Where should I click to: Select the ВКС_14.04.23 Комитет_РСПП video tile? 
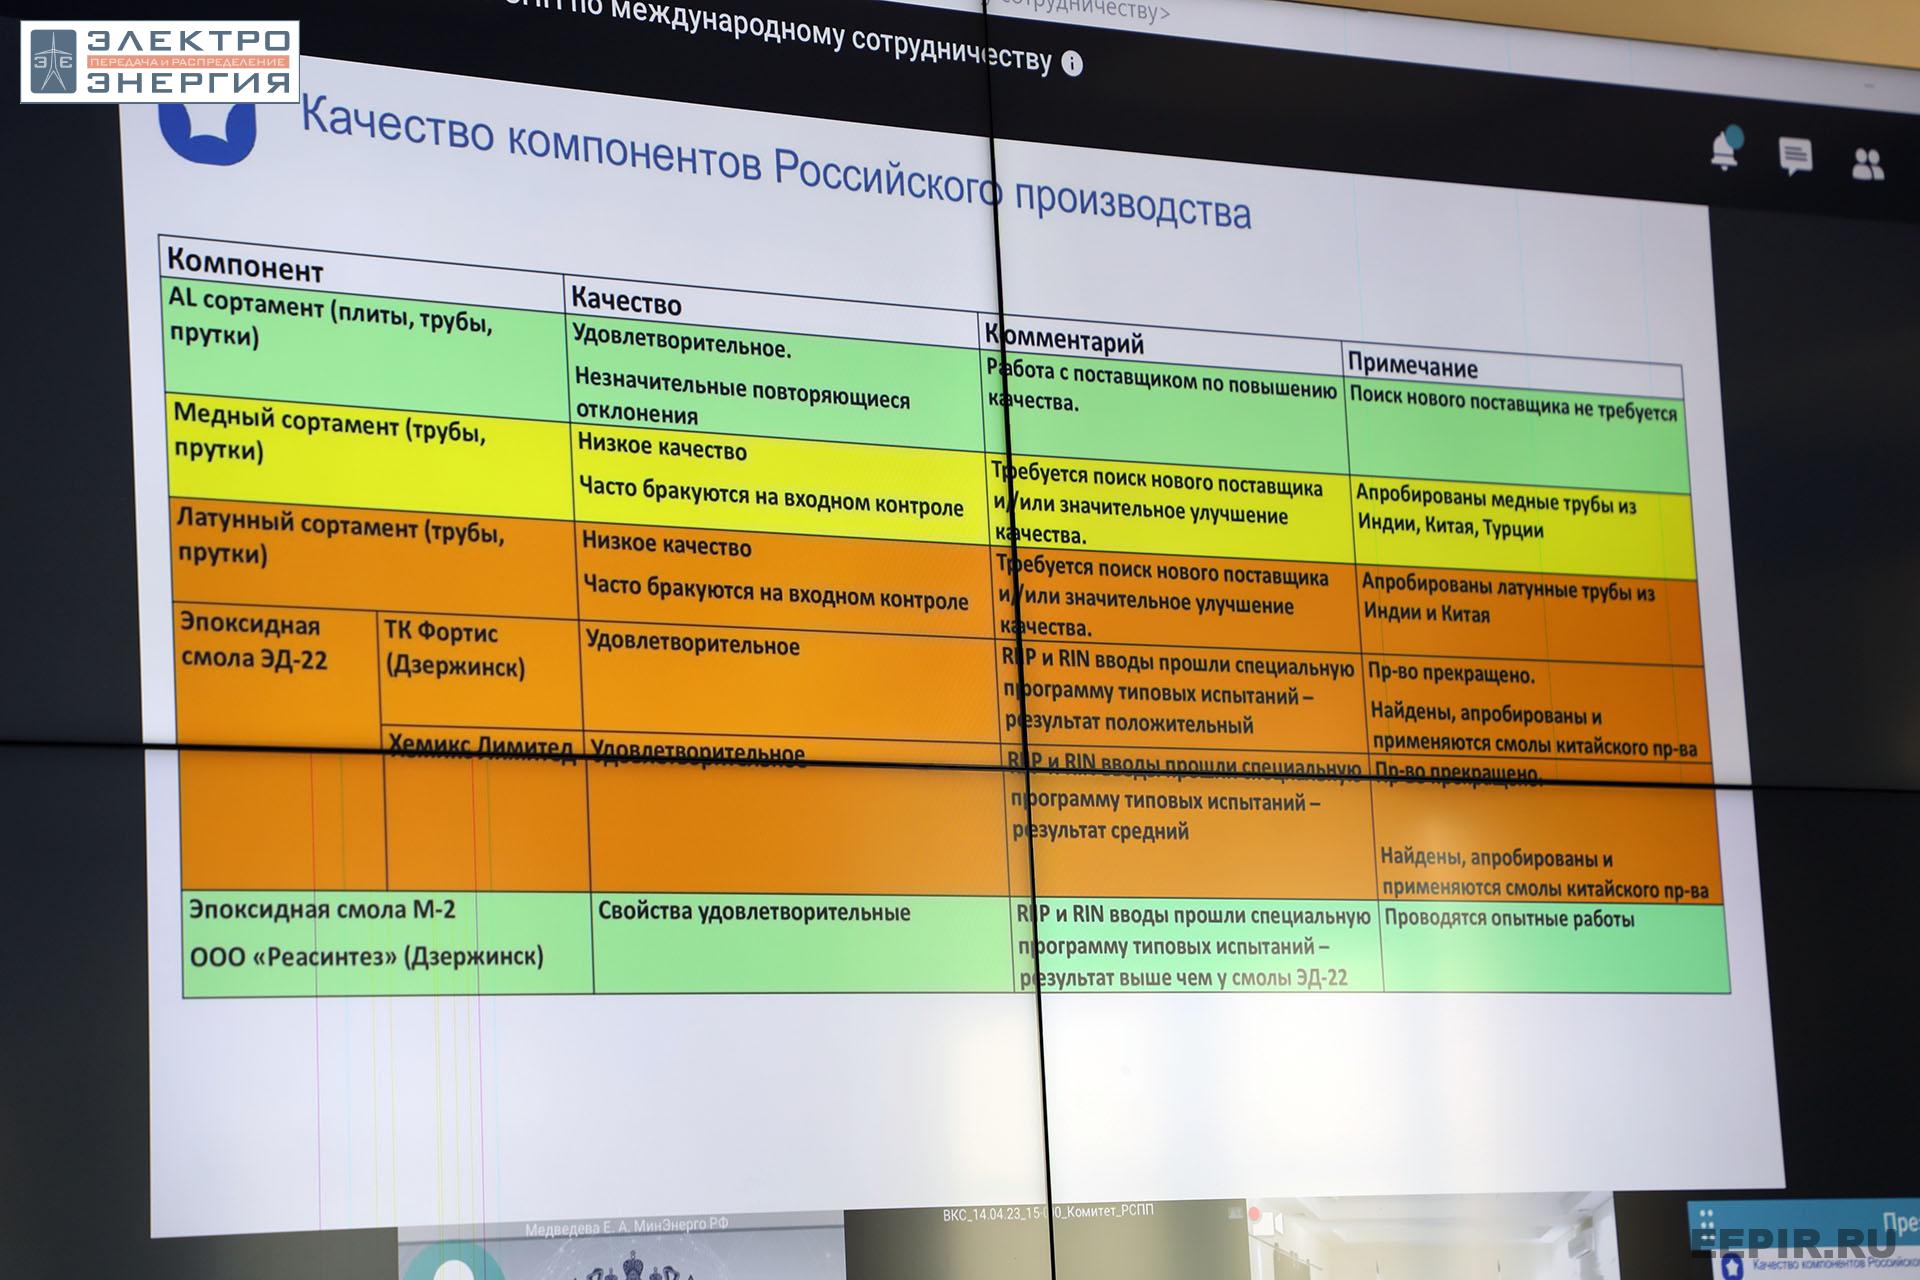point(1045,1240)
